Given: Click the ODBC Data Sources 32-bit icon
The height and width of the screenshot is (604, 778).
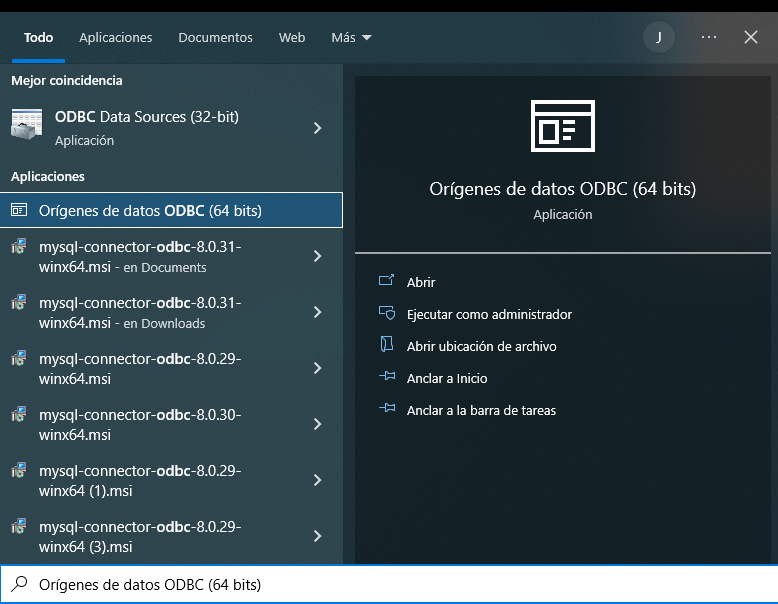Looking at the screenshot, I should click(x=26, y=124).
